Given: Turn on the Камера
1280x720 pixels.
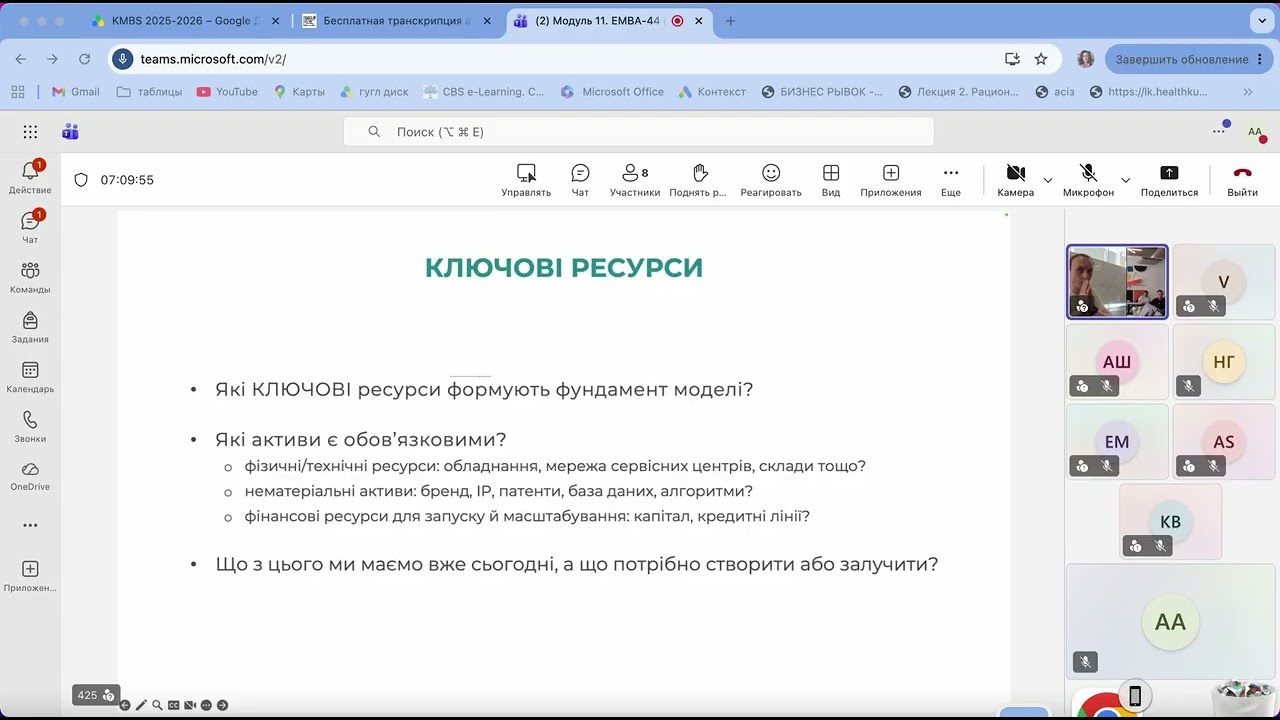Looking at the screenshot, I should click(1016, 180).
